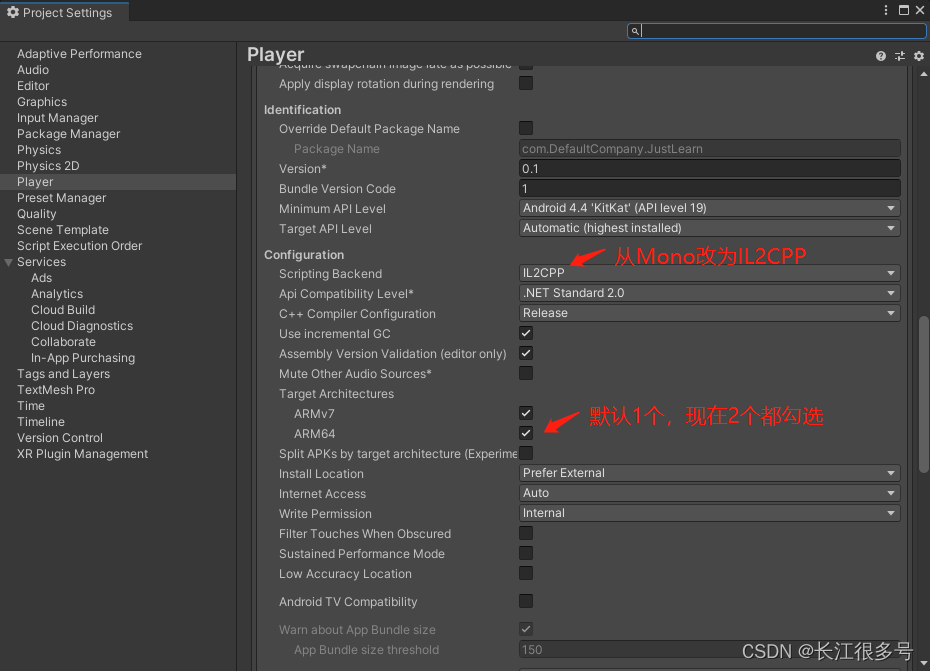Enable Sustained Performance Mode
The height and width of the screenshot is (671, 930).
click(526, 554)
